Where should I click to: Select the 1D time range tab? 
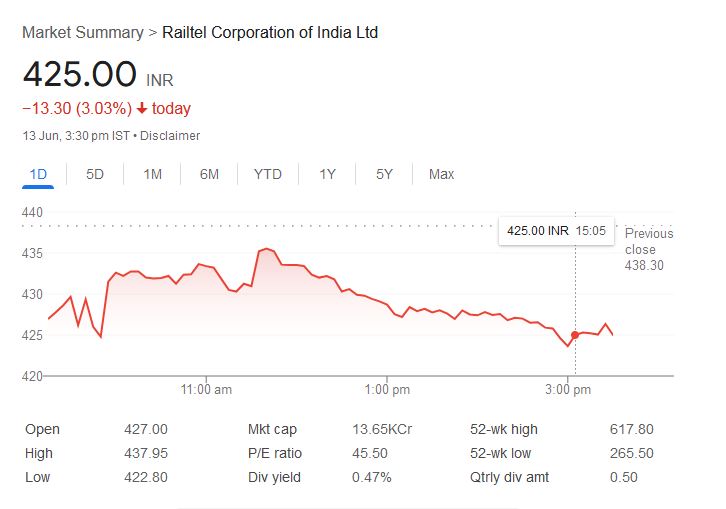39,174
